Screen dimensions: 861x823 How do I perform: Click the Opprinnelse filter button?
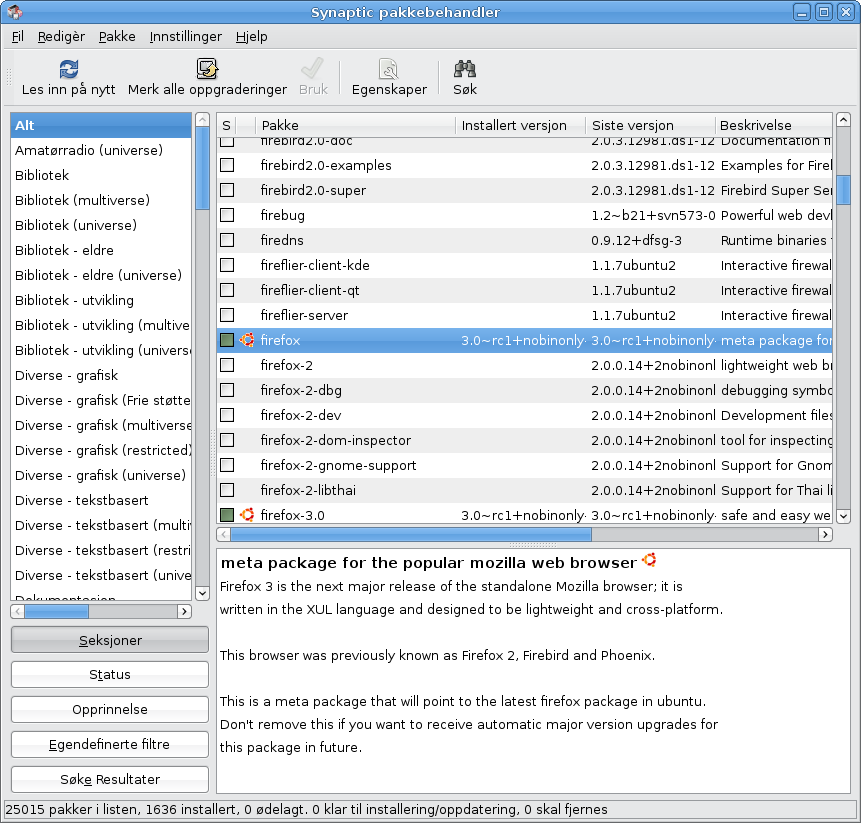(x=110, y=709)
